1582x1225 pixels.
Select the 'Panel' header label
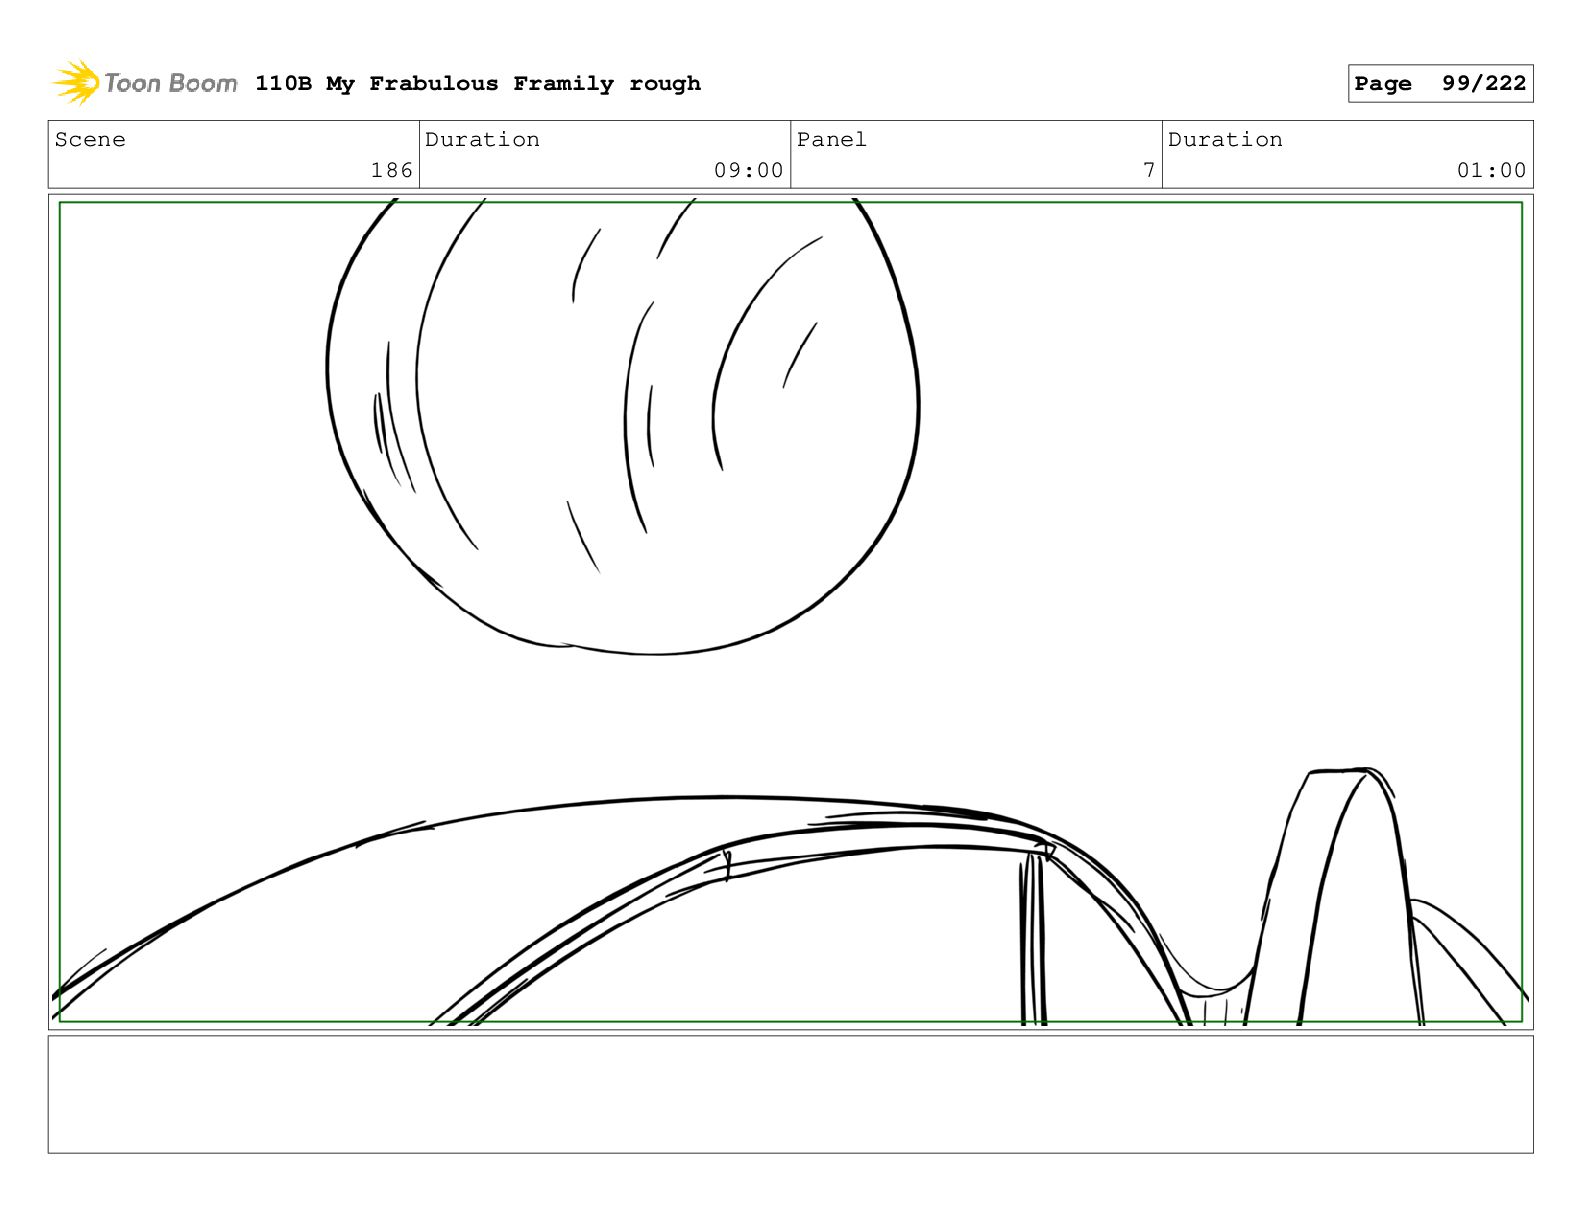832,140
